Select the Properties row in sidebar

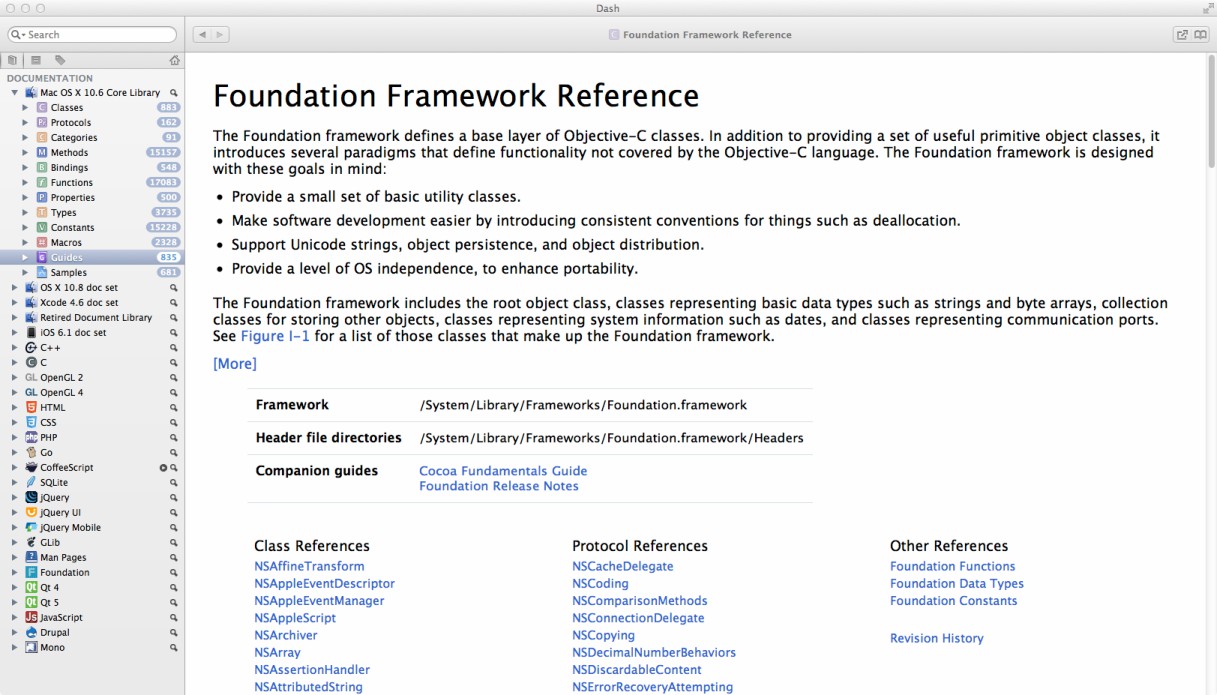pos(92,198)
